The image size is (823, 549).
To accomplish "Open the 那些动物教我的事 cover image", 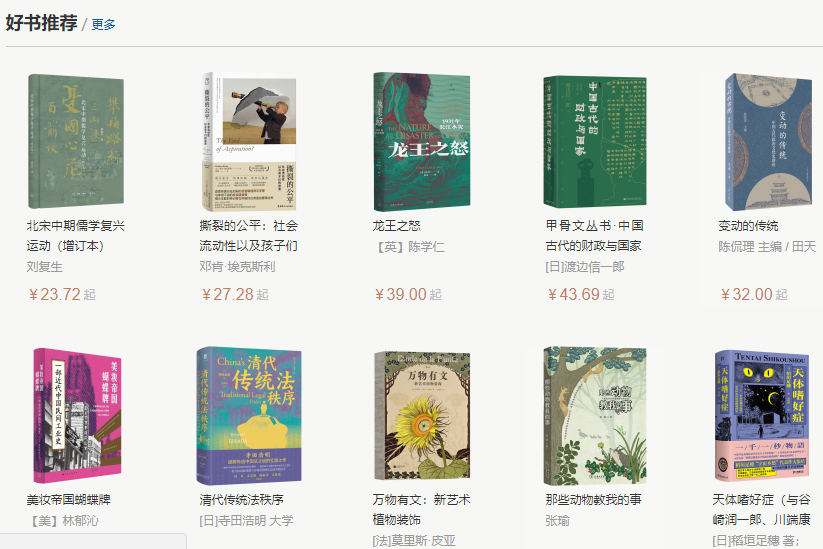I will click(595, 415).
